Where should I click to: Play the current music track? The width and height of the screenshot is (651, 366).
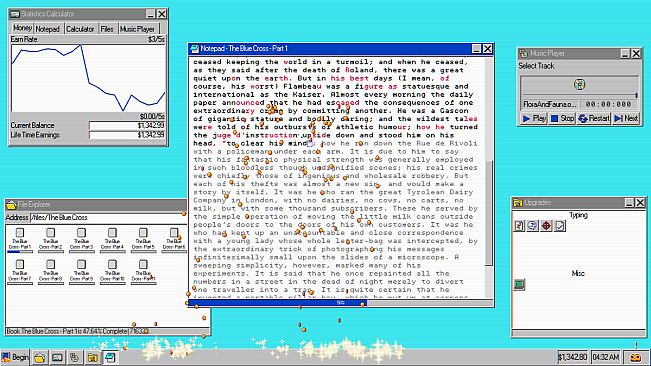point(534,118)
